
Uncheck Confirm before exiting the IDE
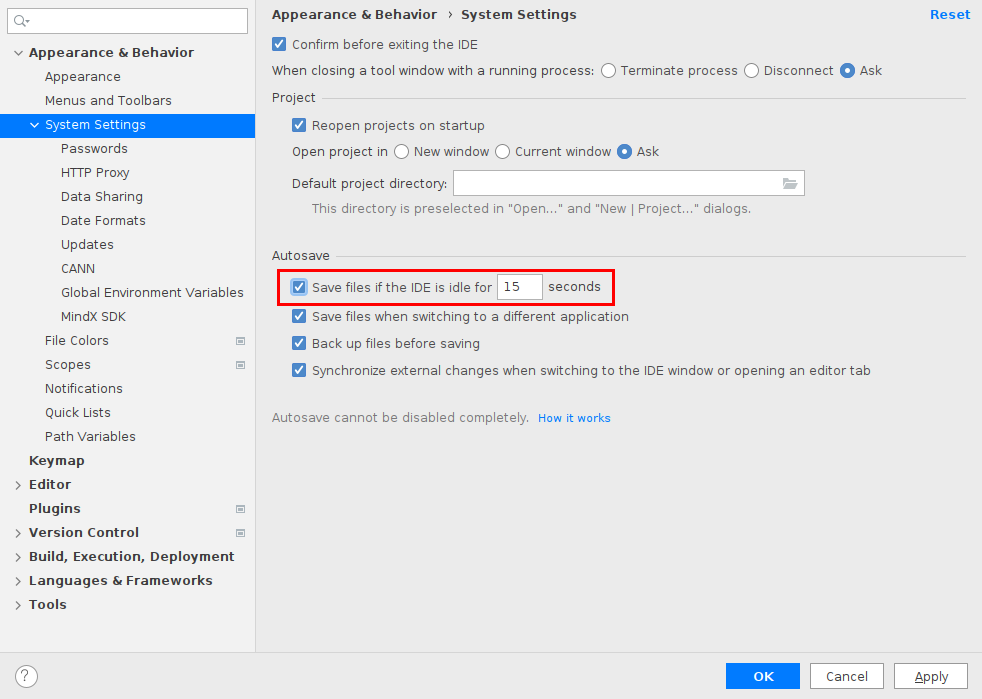point(279,44)
